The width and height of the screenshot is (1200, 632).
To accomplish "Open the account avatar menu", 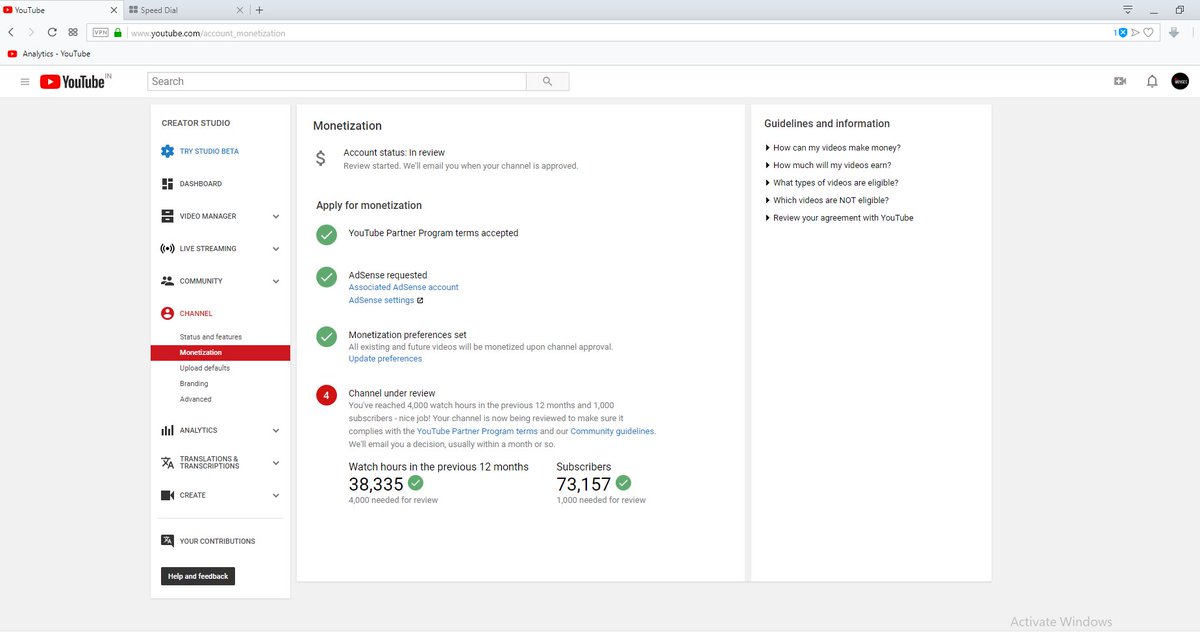I will [1180, 82].
